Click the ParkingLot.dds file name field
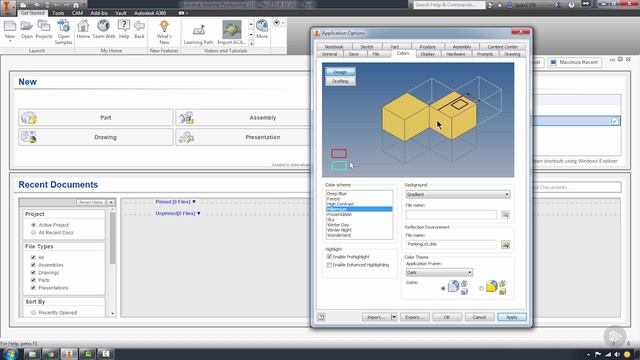This screenshot has width=640, height=360. (x=451, y=244)
